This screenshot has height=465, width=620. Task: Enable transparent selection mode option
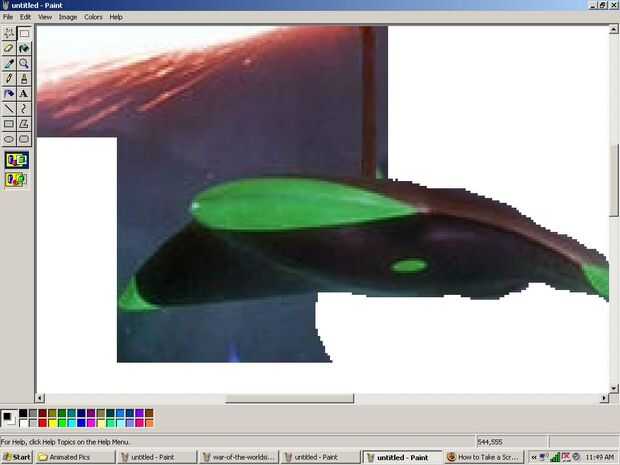(16, 180)
